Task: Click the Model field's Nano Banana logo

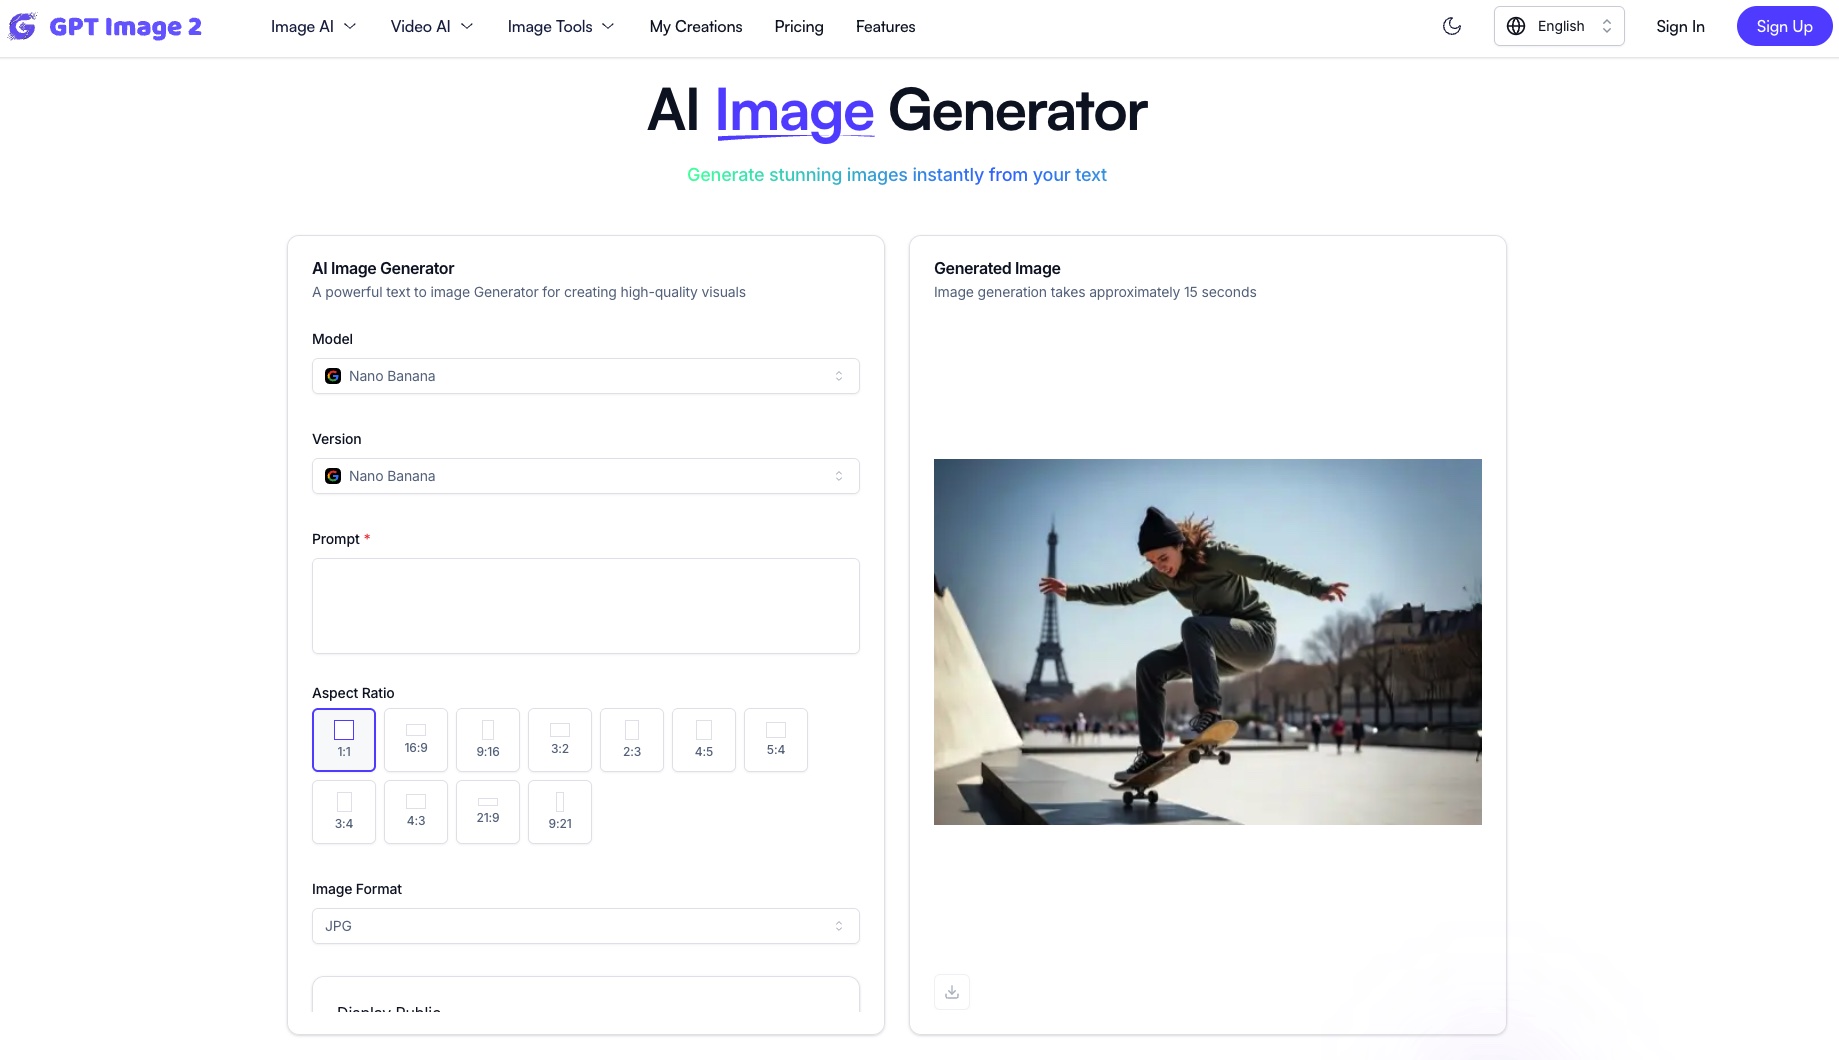Action: [x=333, y=376]
